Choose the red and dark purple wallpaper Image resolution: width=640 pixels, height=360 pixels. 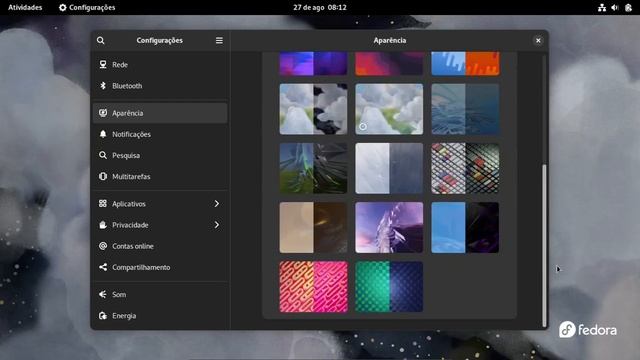coord(389,64)
